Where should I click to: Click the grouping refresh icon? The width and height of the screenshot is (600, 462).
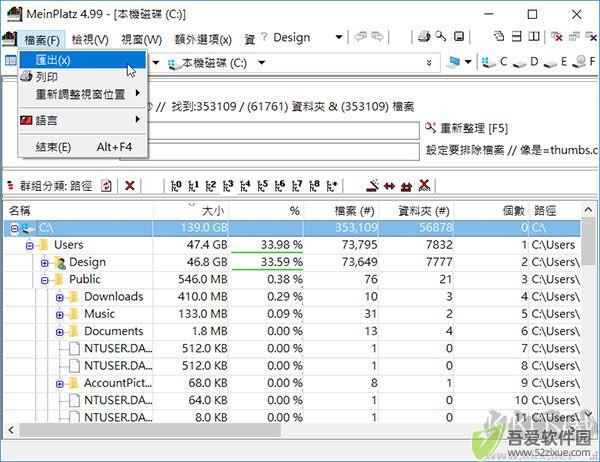click(x=106, y=186)
